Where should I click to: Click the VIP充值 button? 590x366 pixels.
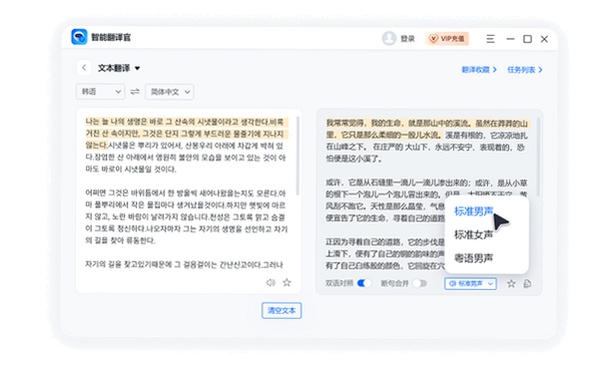[447, 39]
